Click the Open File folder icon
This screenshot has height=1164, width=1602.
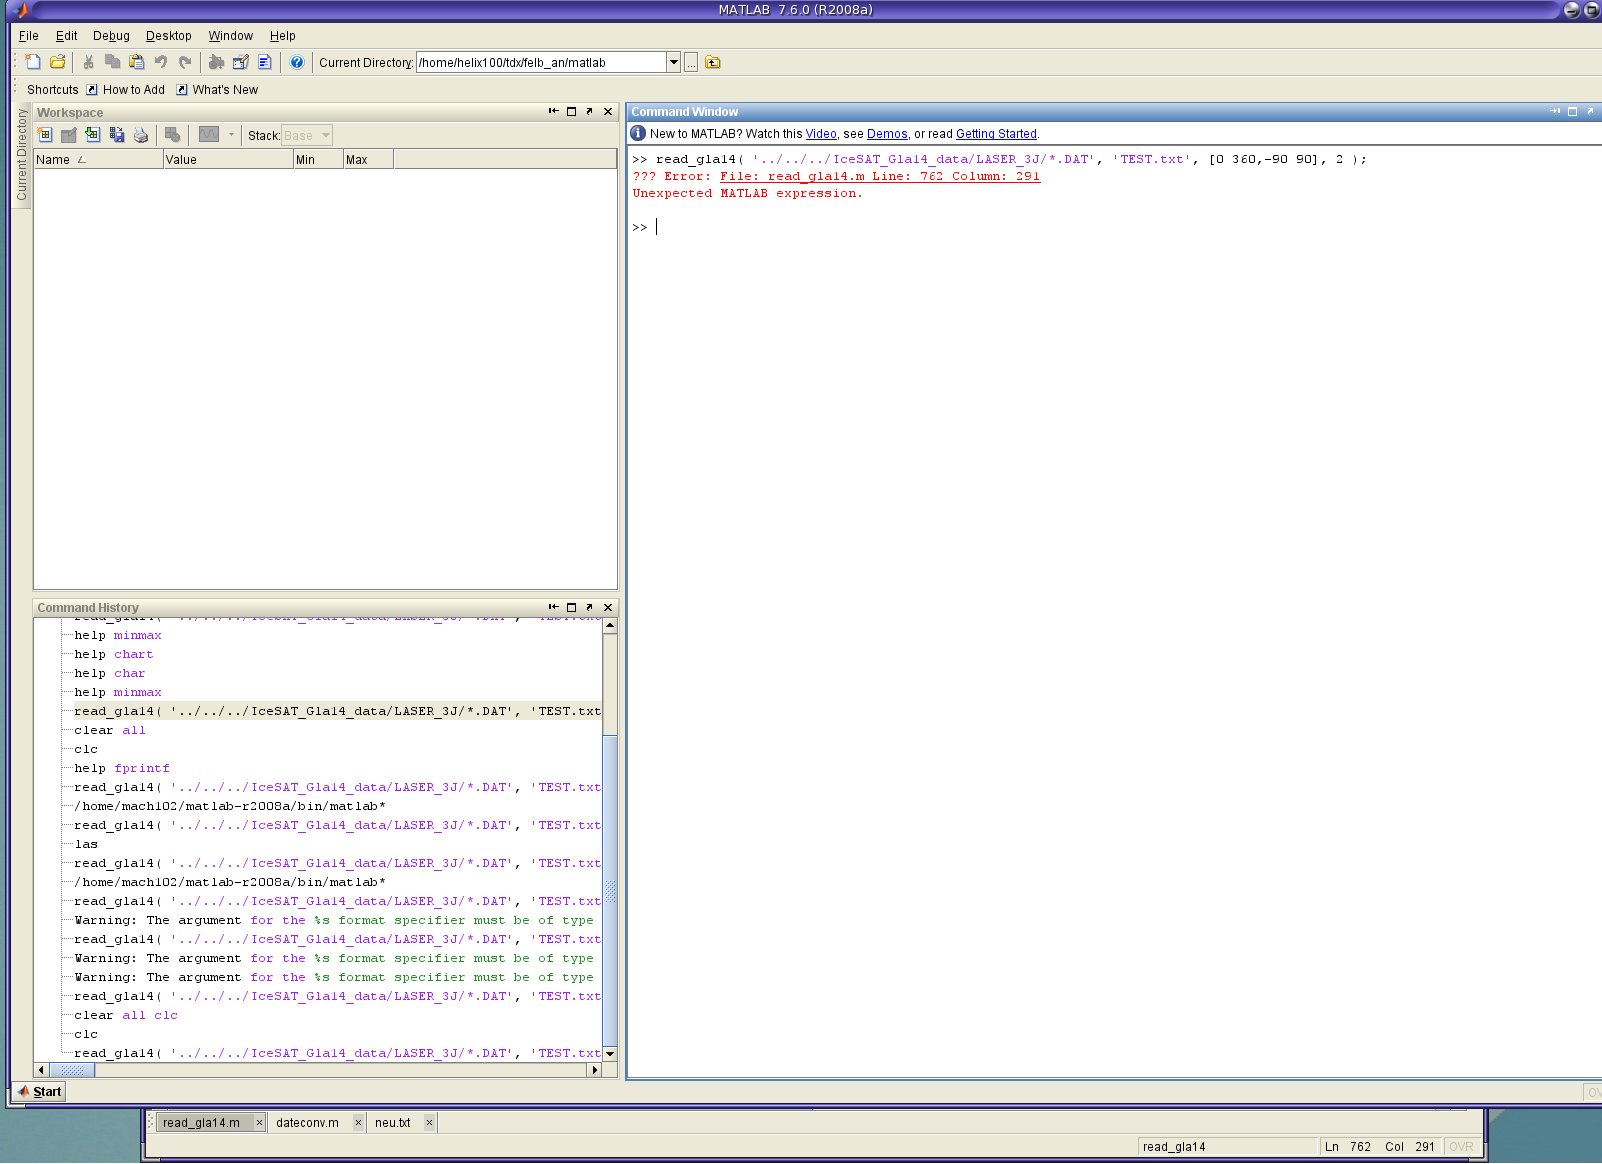pyautogui.click(x=58, y=62)
